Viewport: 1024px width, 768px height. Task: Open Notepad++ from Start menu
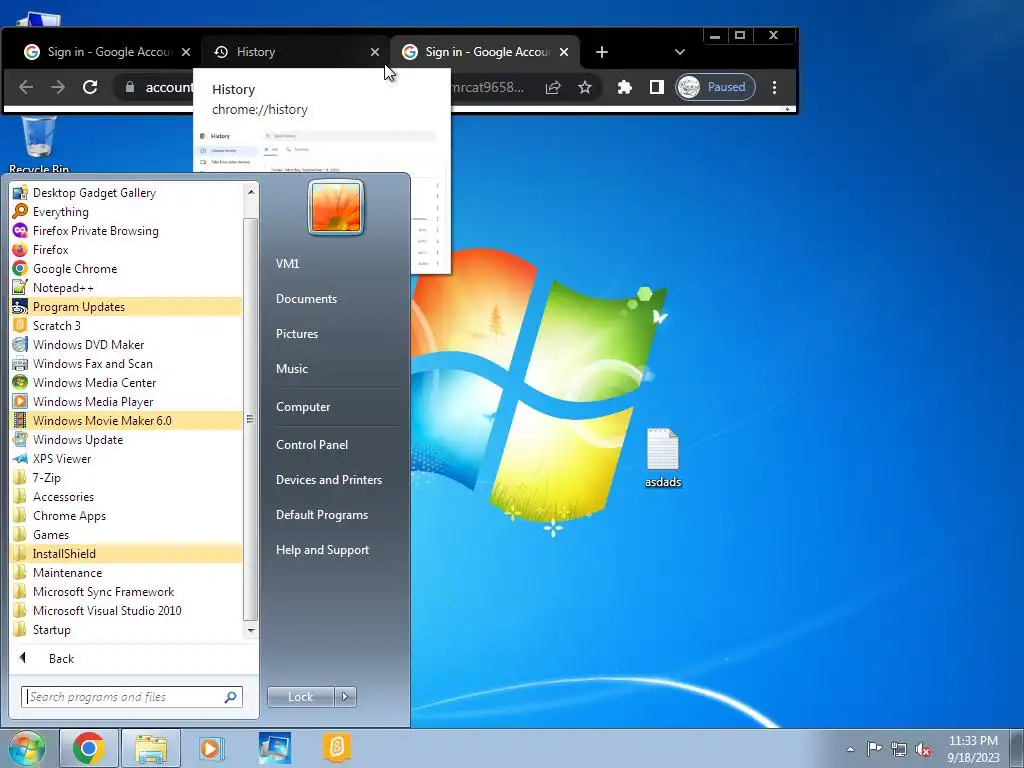pyautogui.click(x=127, y=287)
